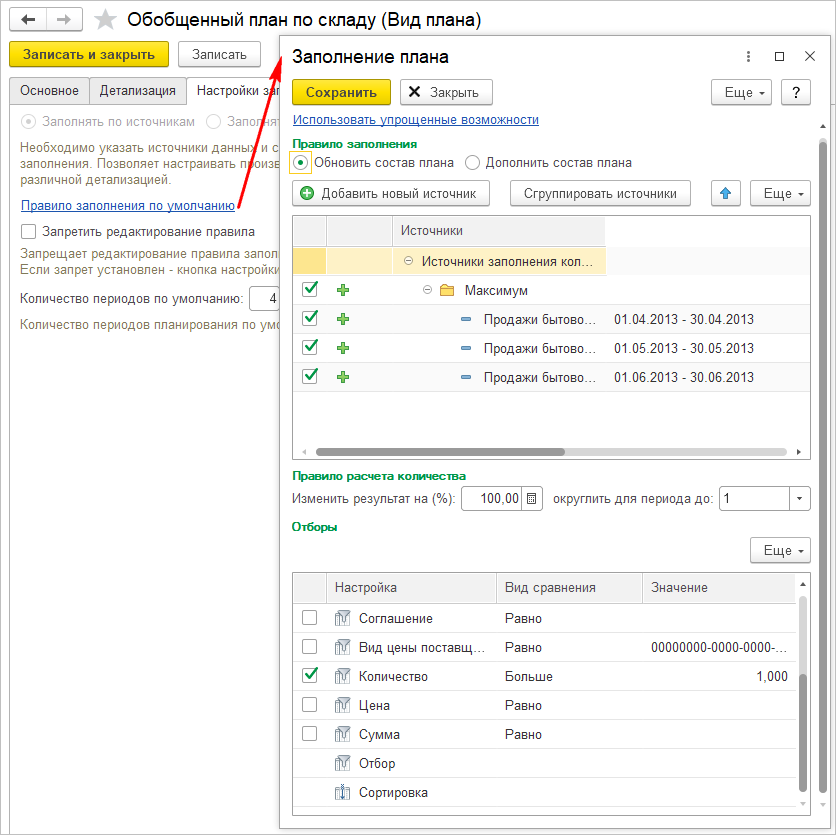
Task: Open the Основное tab
Action: point(49,91)
